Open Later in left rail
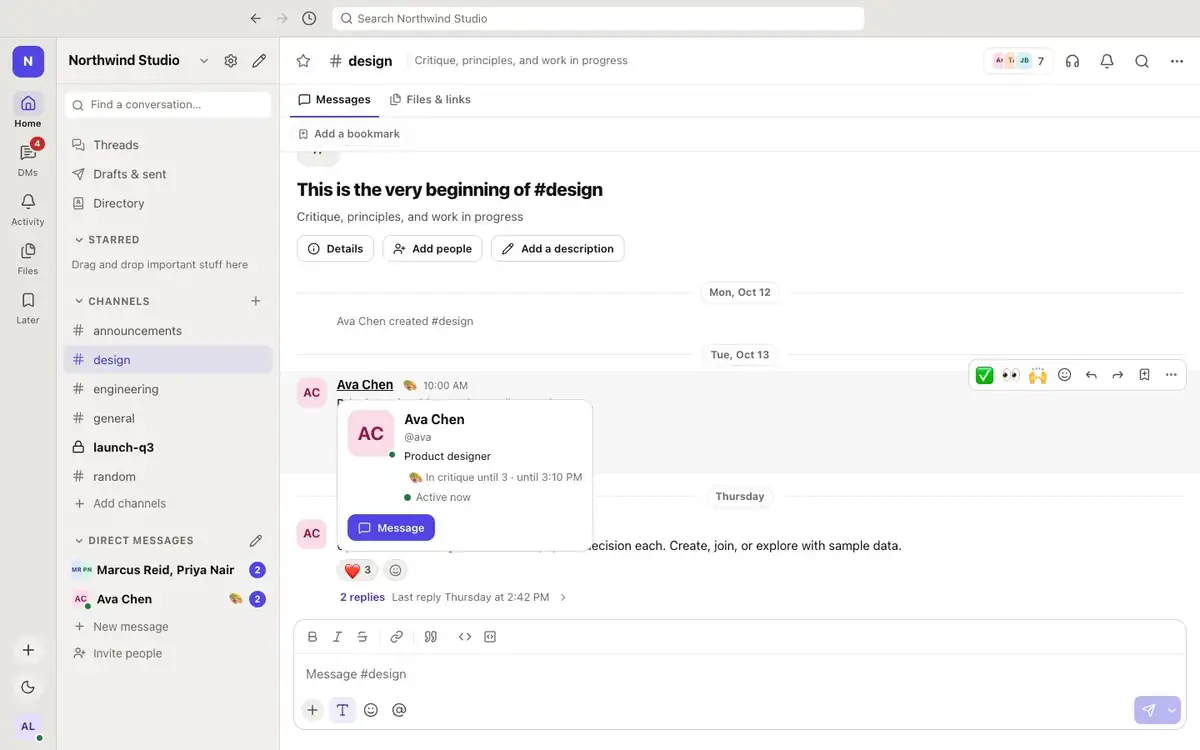Viewport: 1200px width, 750px height. coord(28,307)
